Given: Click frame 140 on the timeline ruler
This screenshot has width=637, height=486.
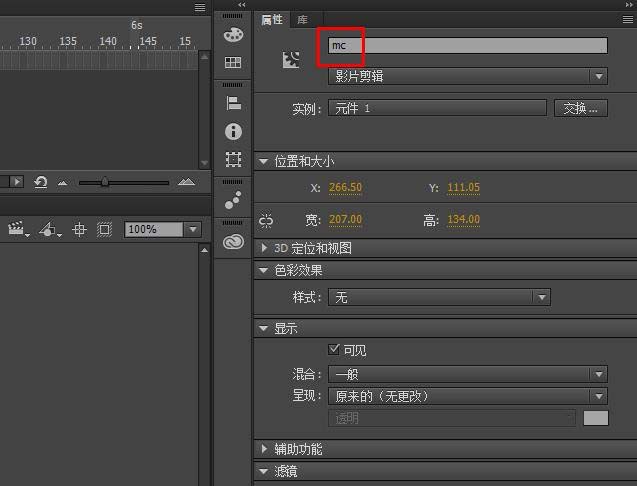Looking at the screenshot, I should 108,41.
